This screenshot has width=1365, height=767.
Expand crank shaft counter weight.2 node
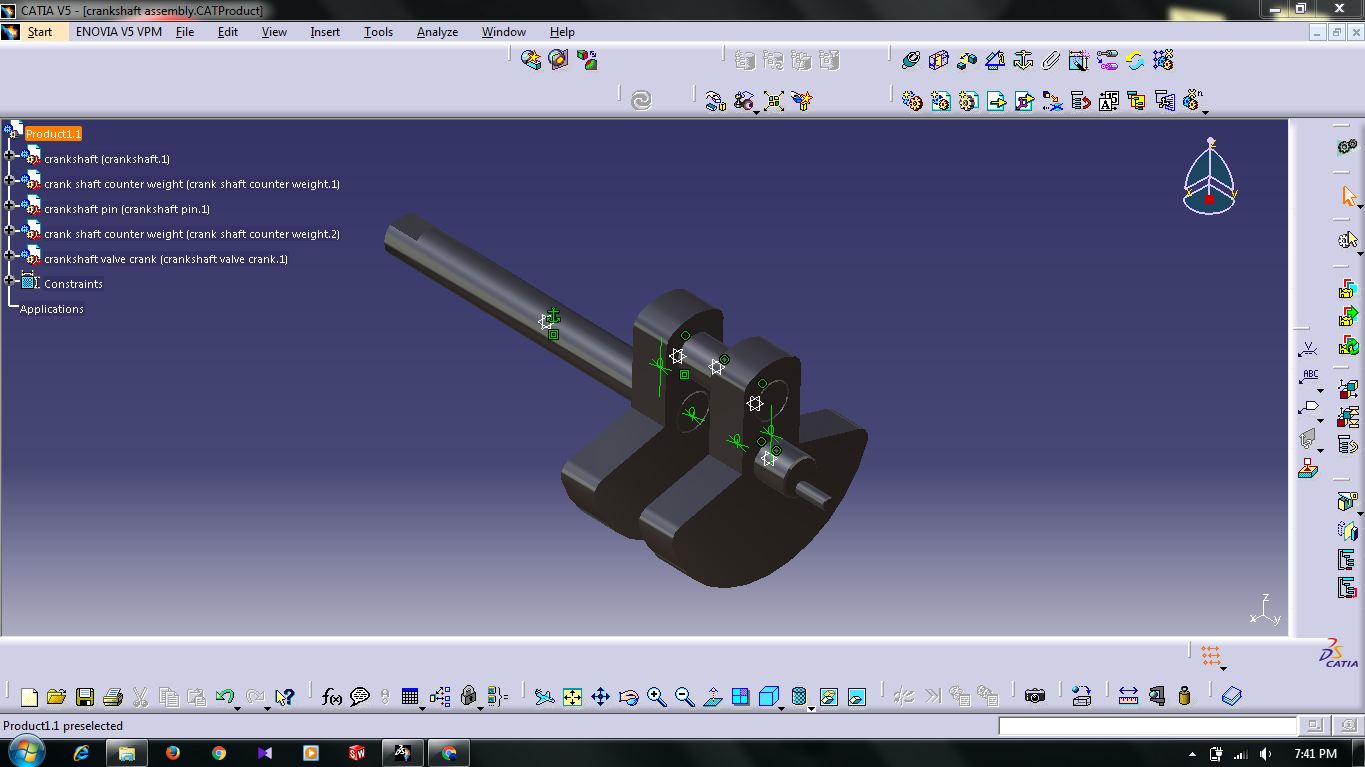[x=9, y=231]
